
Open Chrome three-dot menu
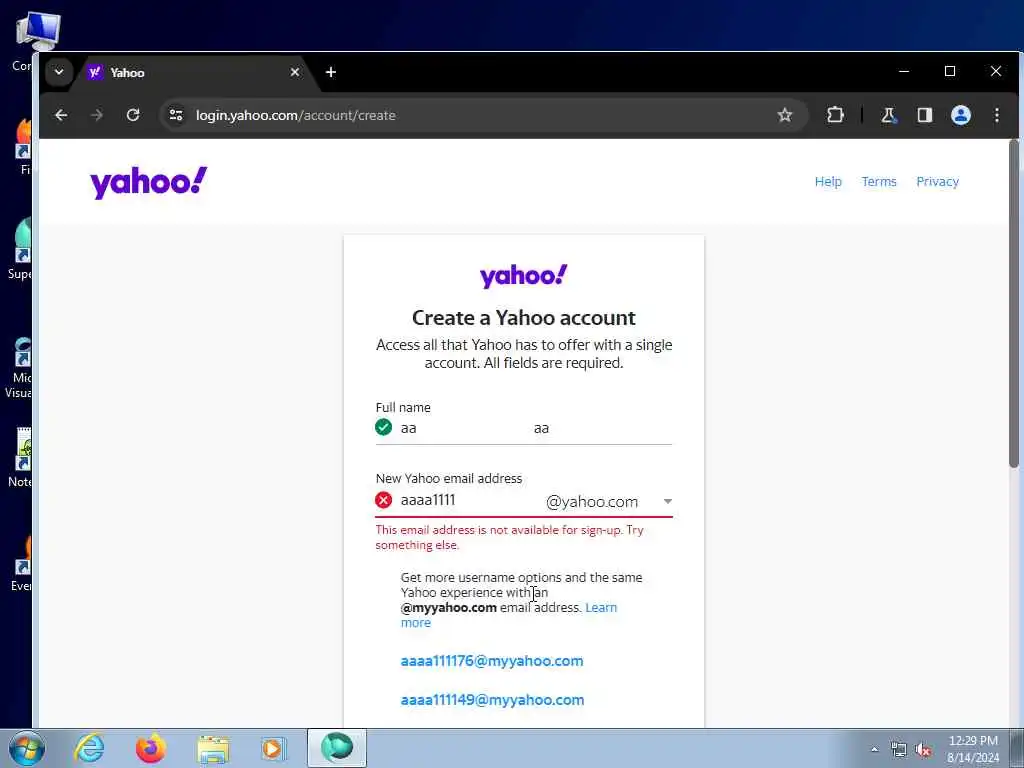pos(997,116)
